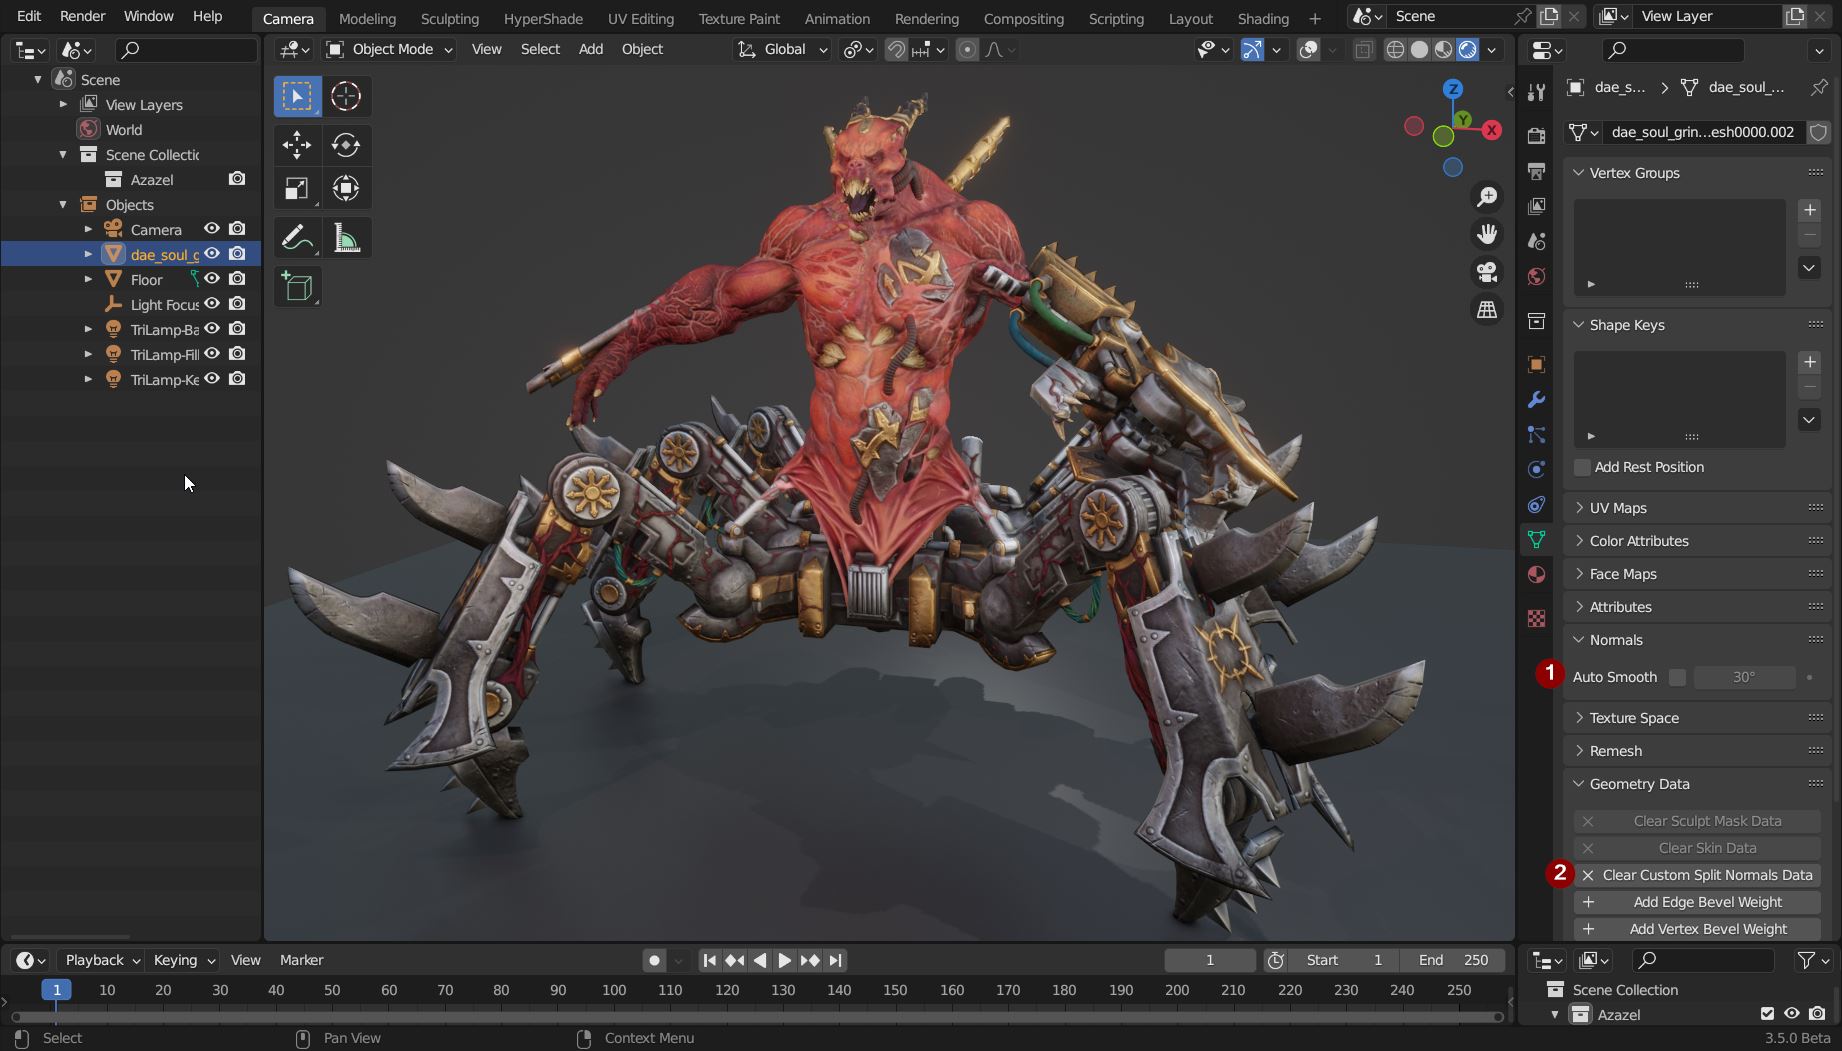The image size is (1842, 1051).
Task: Open the Output properties tab
Action: click(x=1537, y=171)
